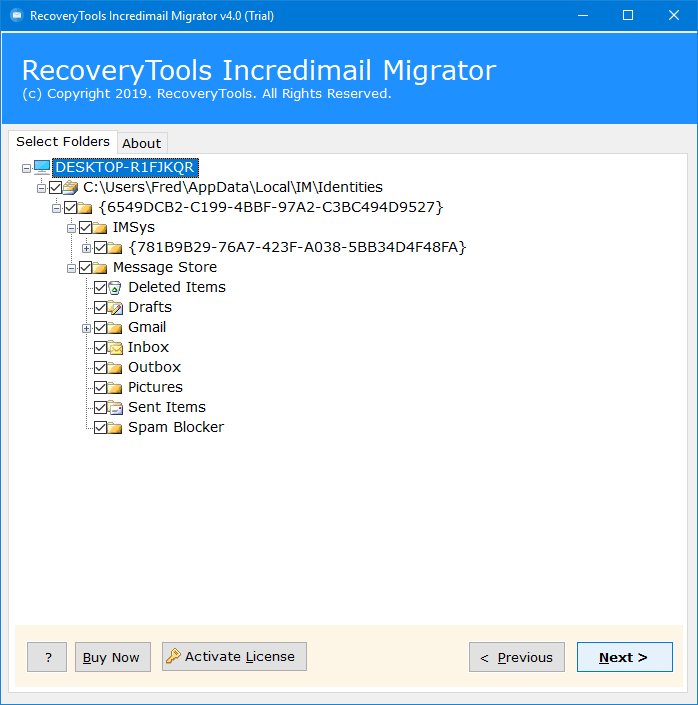Uncheck the IMSys checkbox
Screen dimensions: 698x705
[x=85, y=228]
